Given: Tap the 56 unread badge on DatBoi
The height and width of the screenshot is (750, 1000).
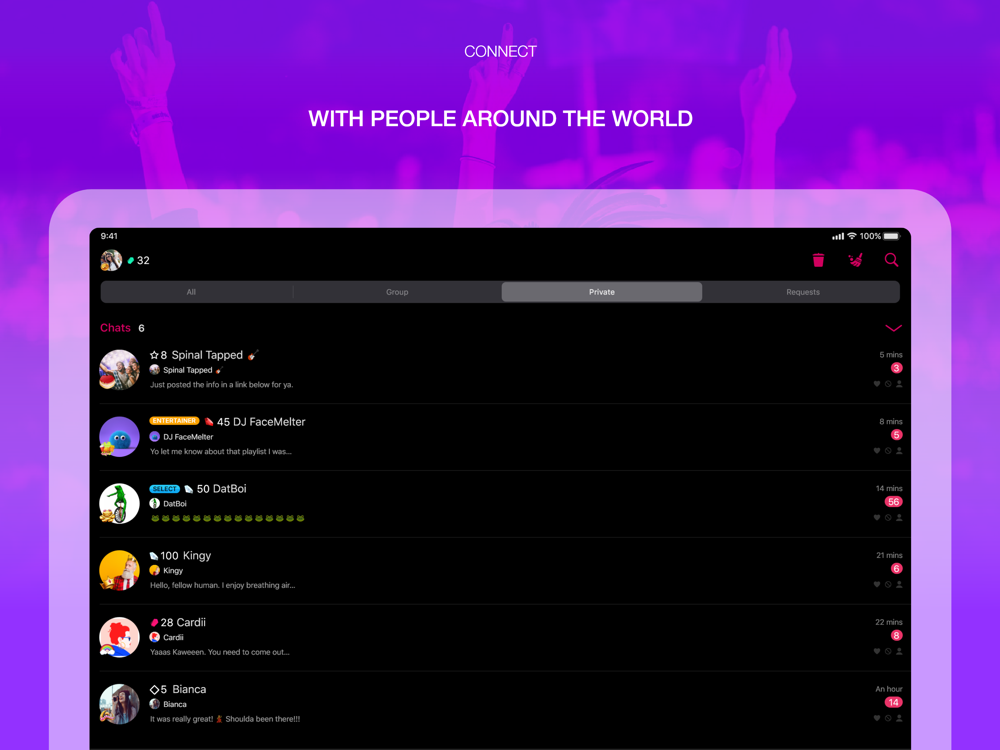Looking at the screenshot, I should point(893,502).
